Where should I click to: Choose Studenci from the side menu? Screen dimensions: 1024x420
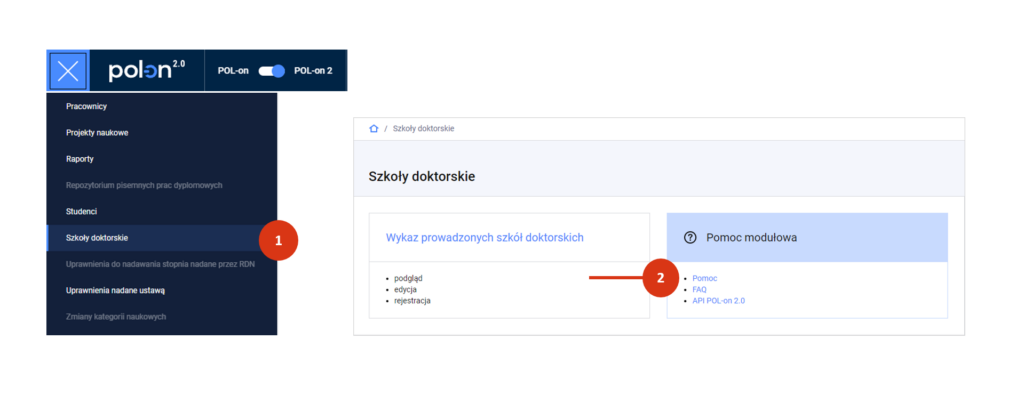click(x=81, y=211)
